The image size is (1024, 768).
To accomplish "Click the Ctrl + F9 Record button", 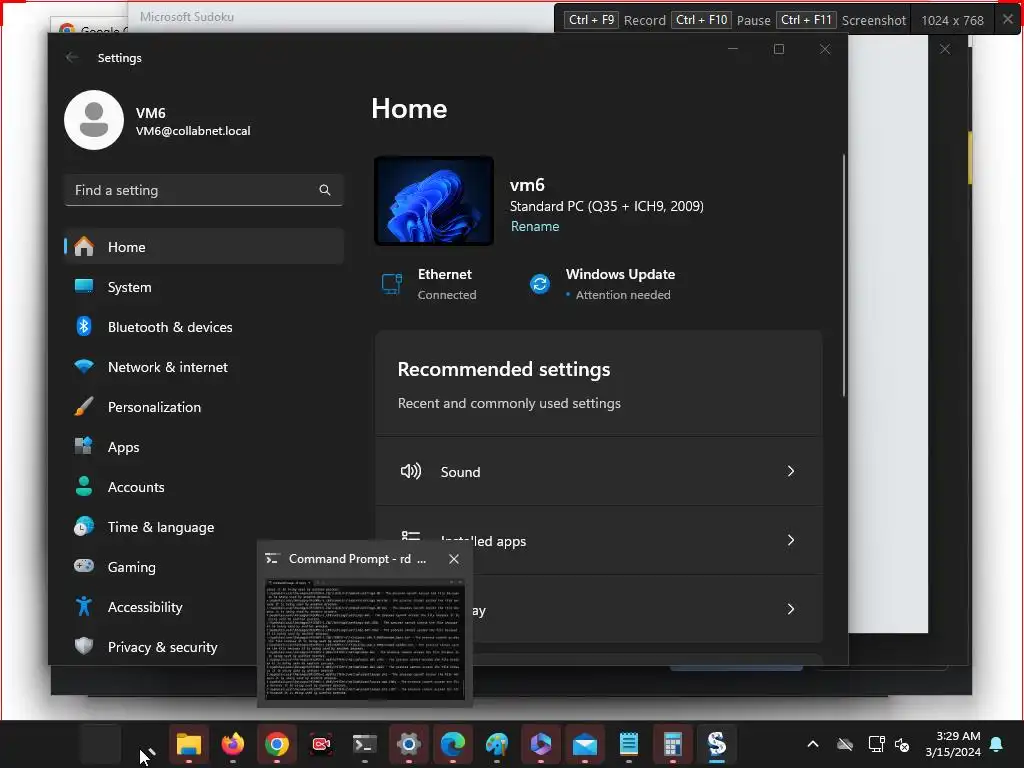I will tap(615, 20).
